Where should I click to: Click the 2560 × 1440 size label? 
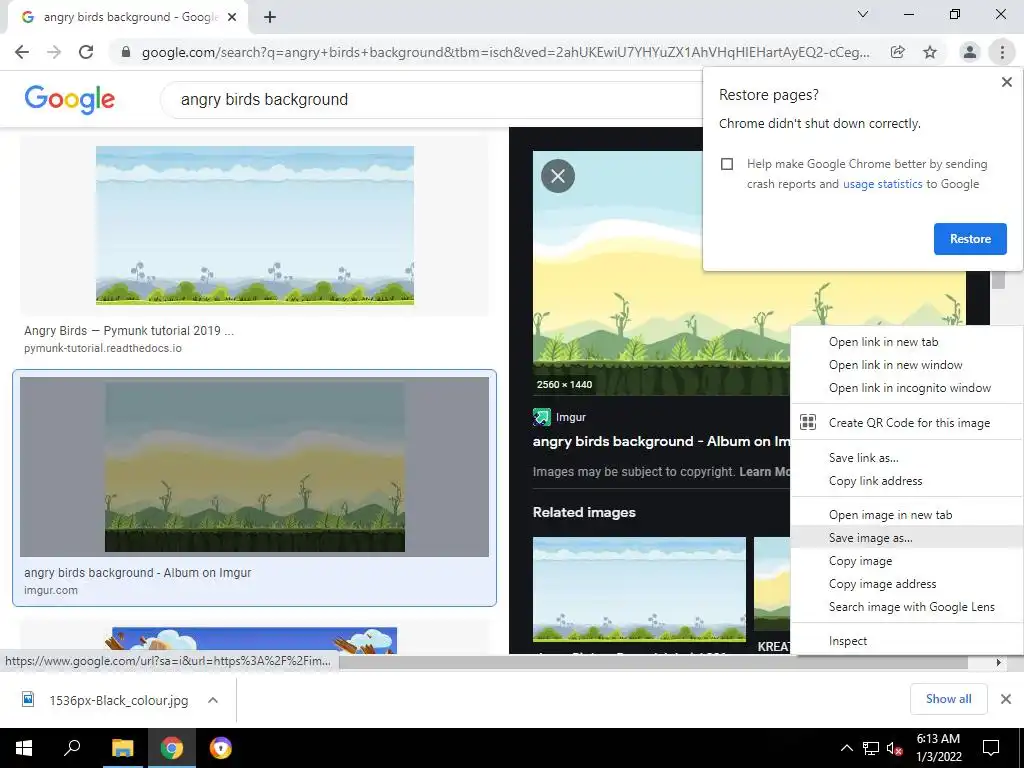pos(564,385)
